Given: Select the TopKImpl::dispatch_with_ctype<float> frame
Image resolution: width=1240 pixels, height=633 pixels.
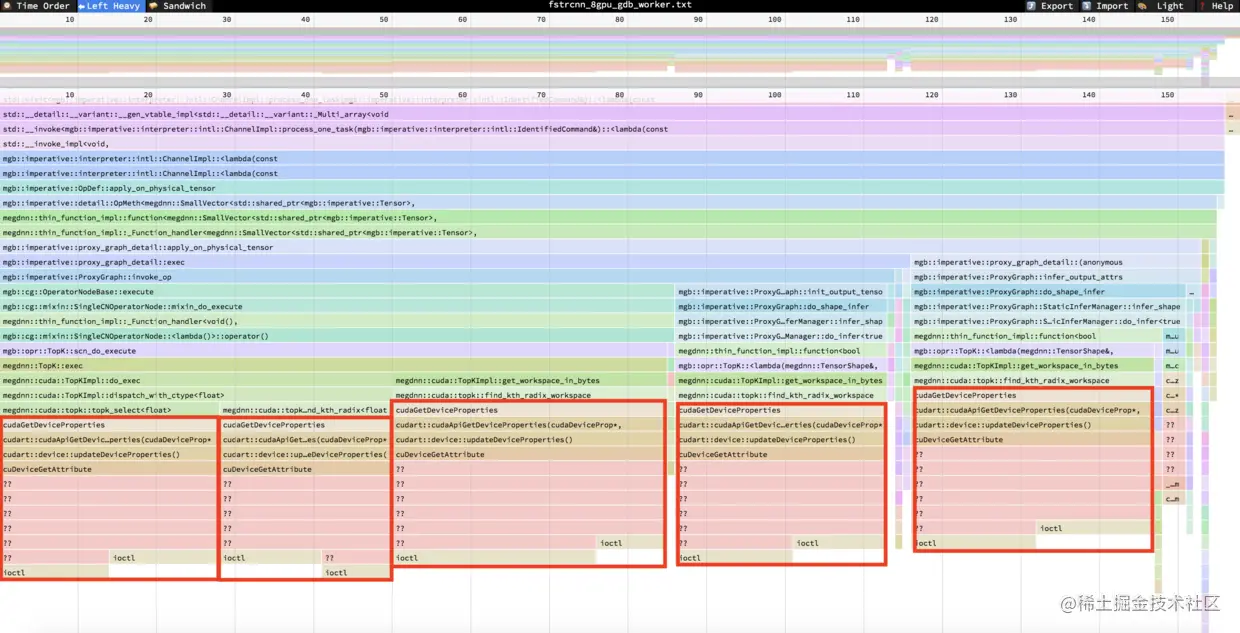Looking at the screenshot, I should point(196,395).
